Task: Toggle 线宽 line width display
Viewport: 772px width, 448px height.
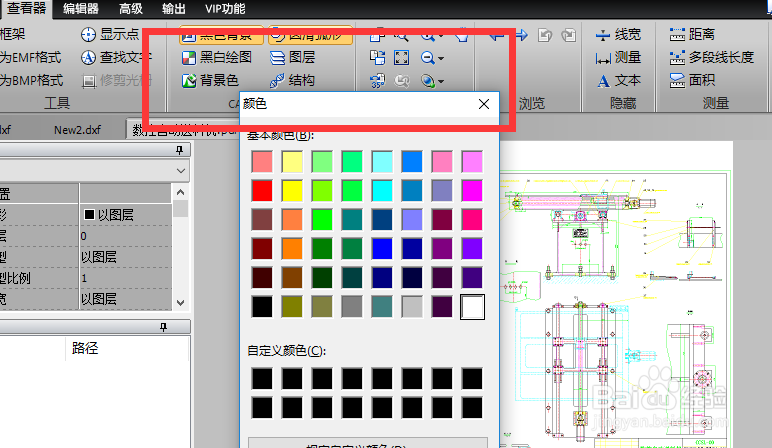Action: [x=618, y=34]
